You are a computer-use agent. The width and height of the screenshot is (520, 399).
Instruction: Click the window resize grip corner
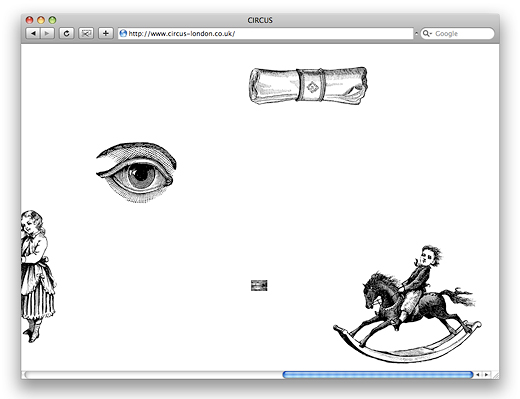pyautogui.click(x=495, y=375)
